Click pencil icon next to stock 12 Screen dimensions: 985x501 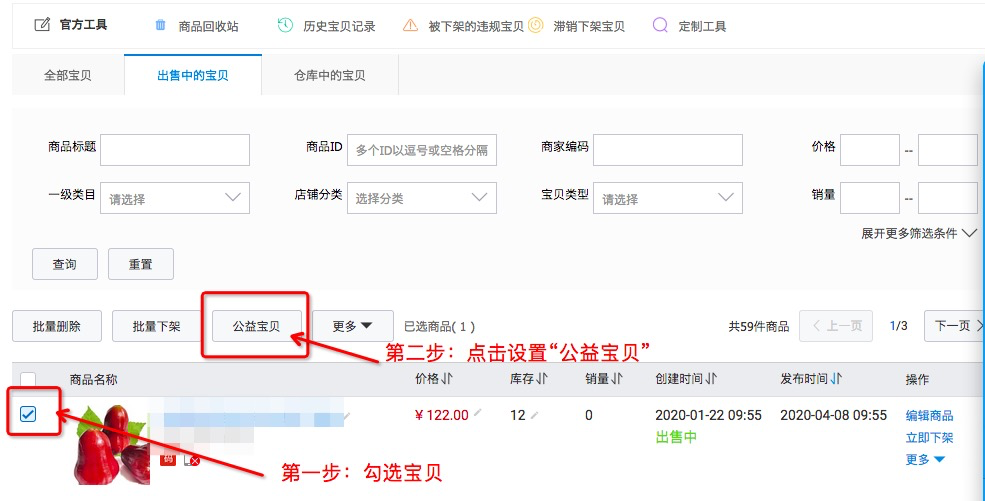[535, 415]
